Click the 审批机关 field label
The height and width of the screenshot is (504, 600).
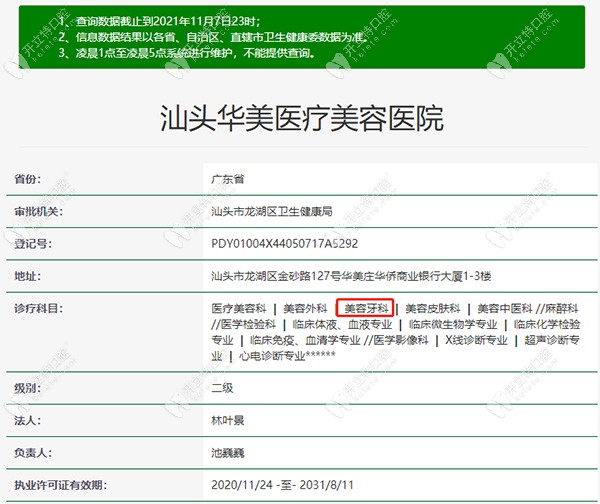pyautogui.click(x=38, y=211)
